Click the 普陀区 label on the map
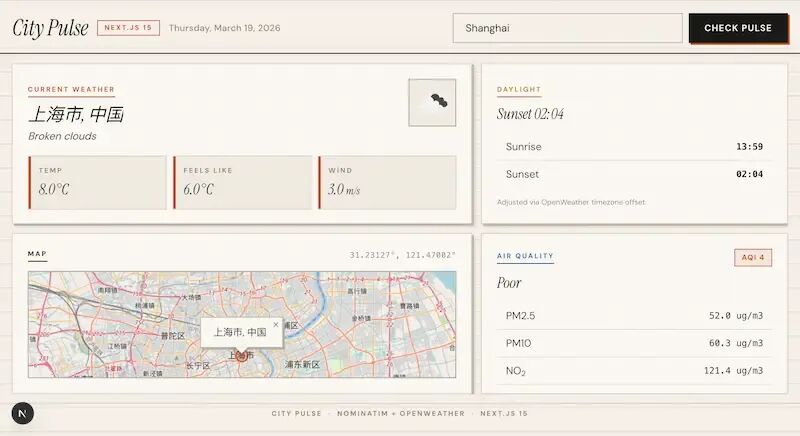The image size is (800, 436). 172,336
